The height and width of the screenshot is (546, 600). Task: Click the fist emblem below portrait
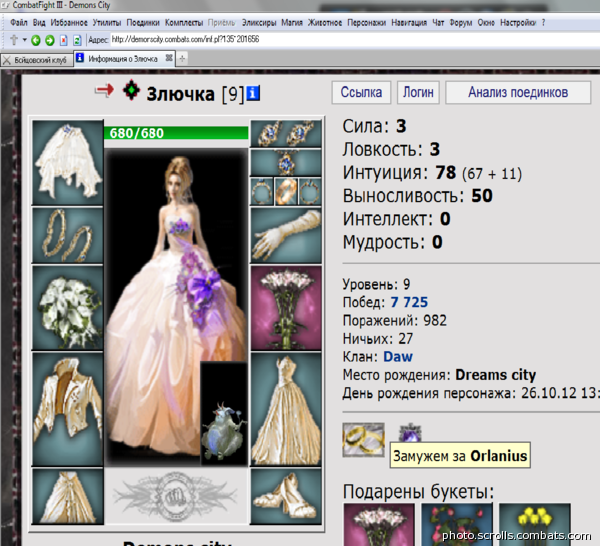pyautogui.click(x=176, y=497)
